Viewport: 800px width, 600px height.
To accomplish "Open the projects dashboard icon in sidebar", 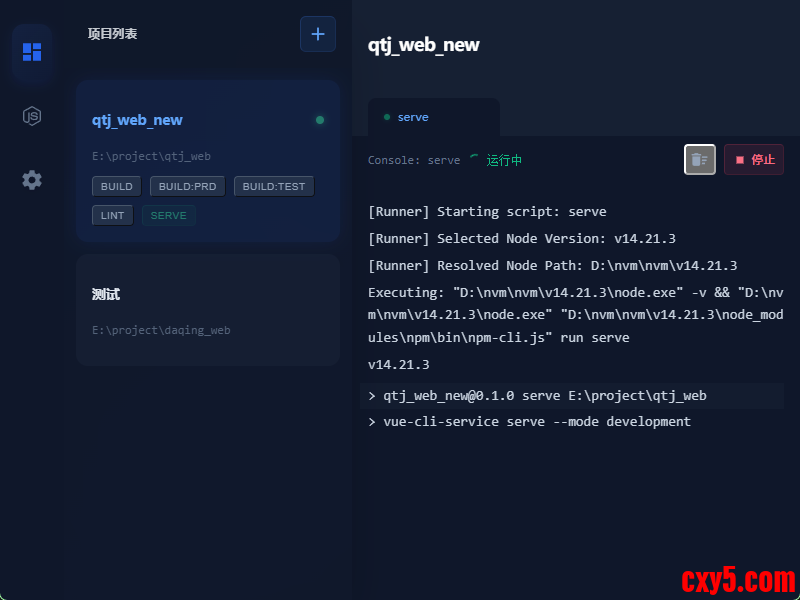I will tap(32, 52).
